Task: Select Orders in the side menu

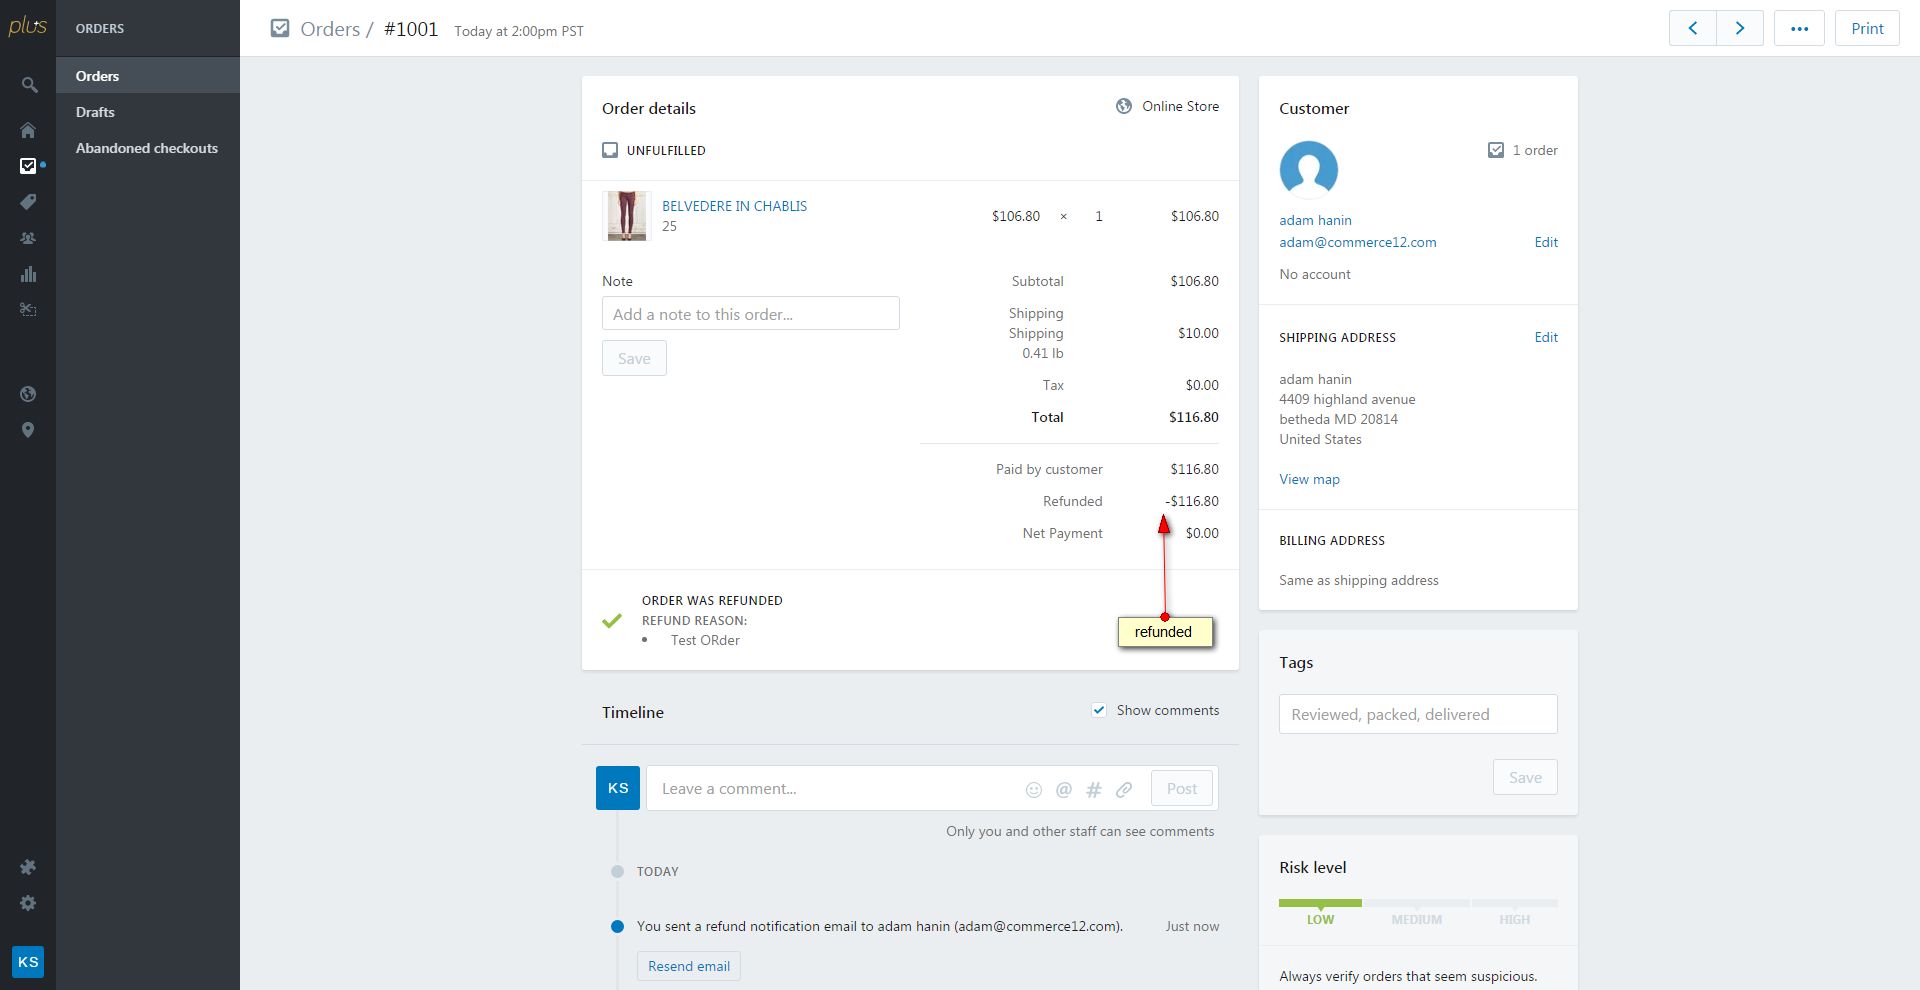Action: pyautogui.click(x=148, y=76)
